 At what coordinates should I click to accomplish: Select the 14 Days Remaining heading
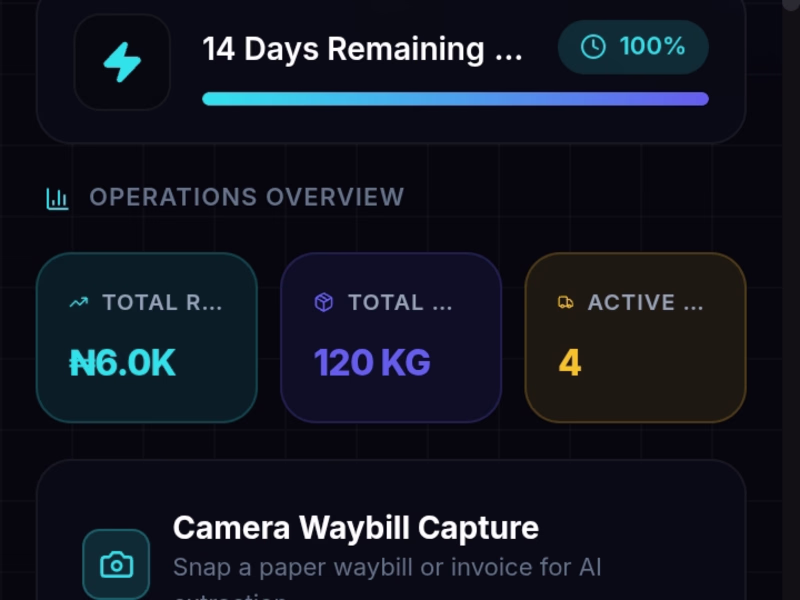point(362,49)
